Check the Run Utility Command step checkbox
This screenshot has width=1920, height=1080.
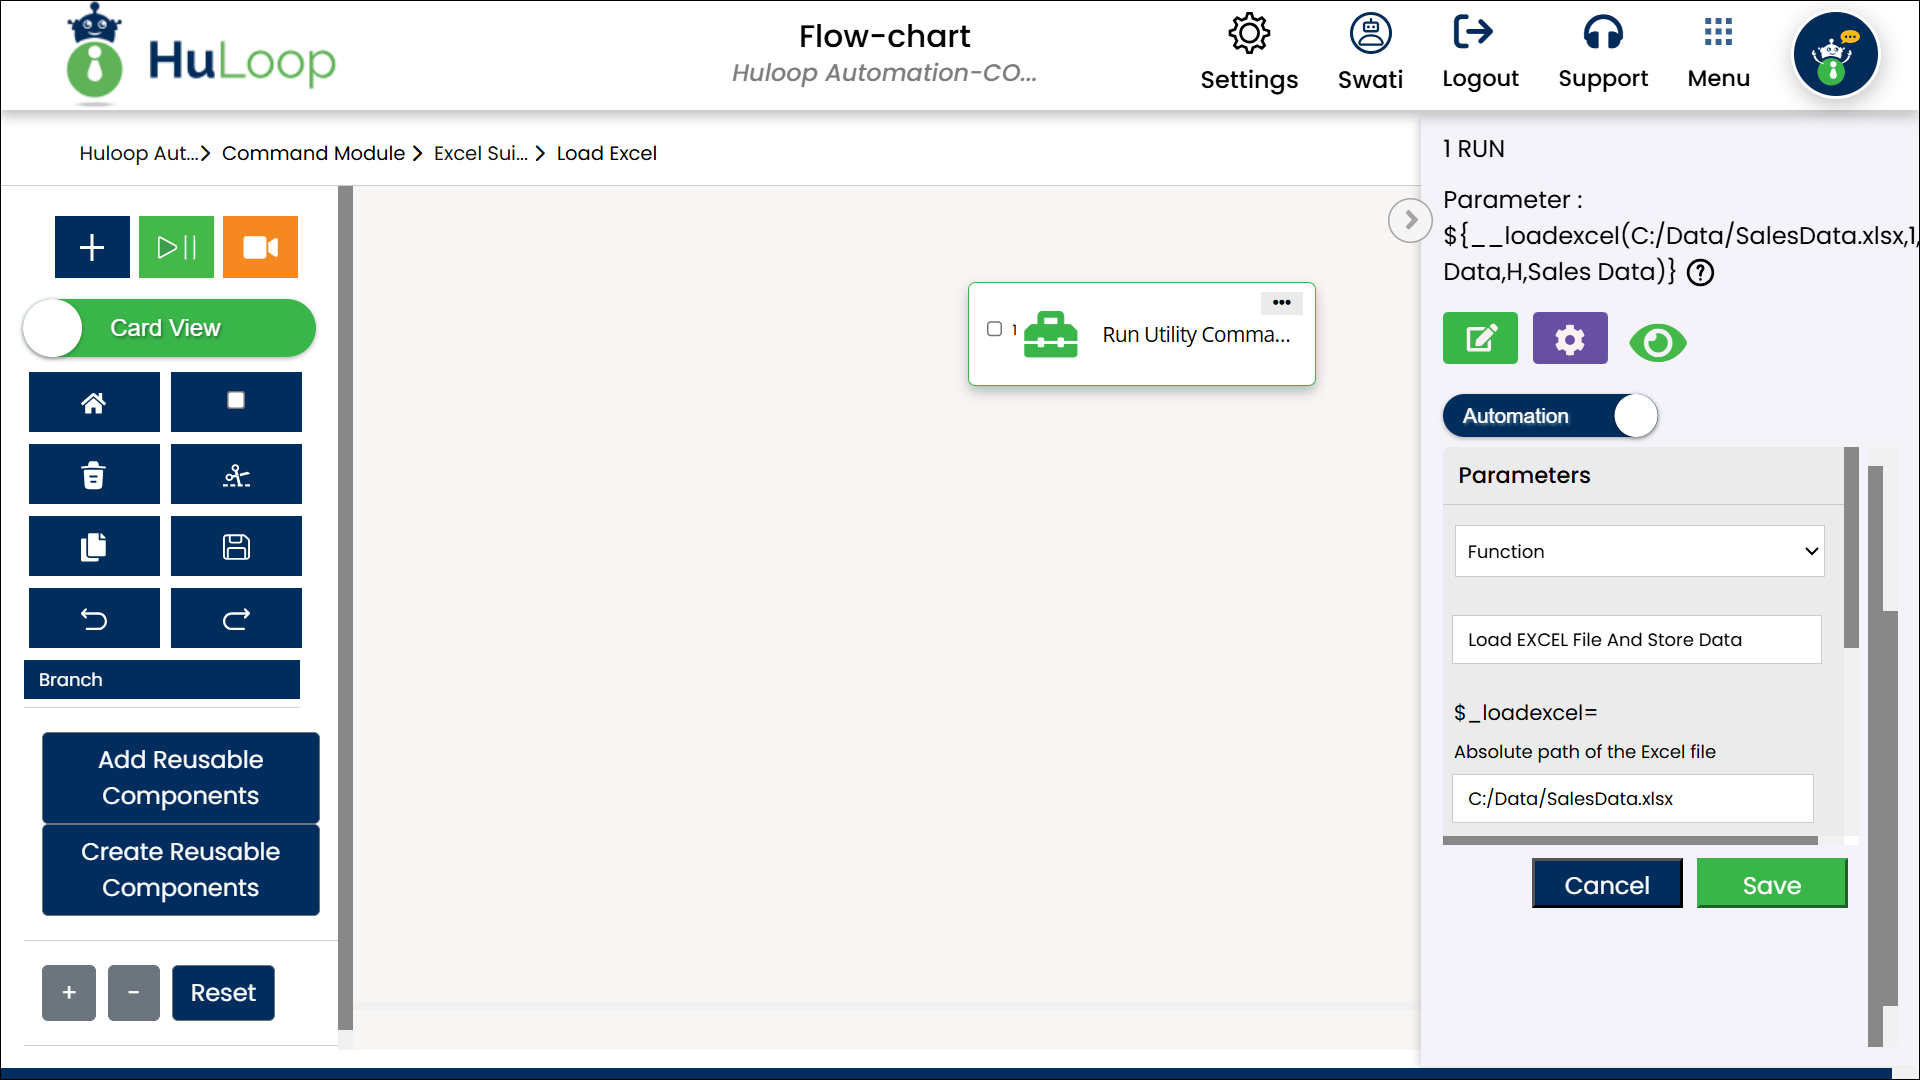point(994,329)
